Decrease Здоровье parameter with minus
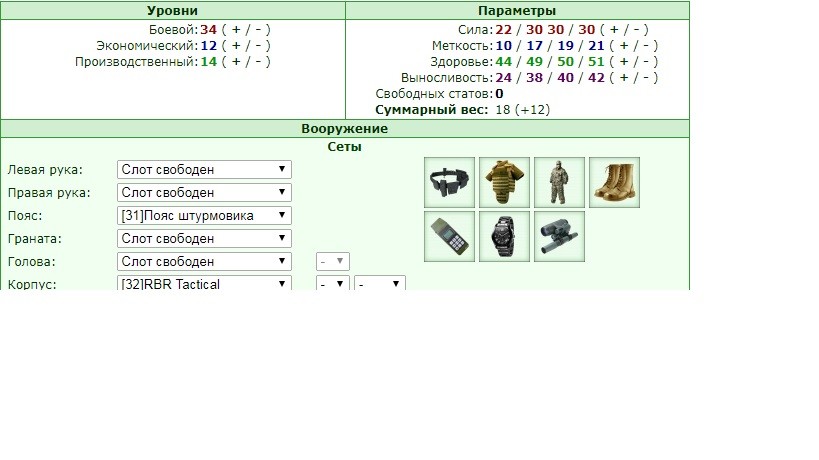819x460 pixels. click(x=647, y=62)
